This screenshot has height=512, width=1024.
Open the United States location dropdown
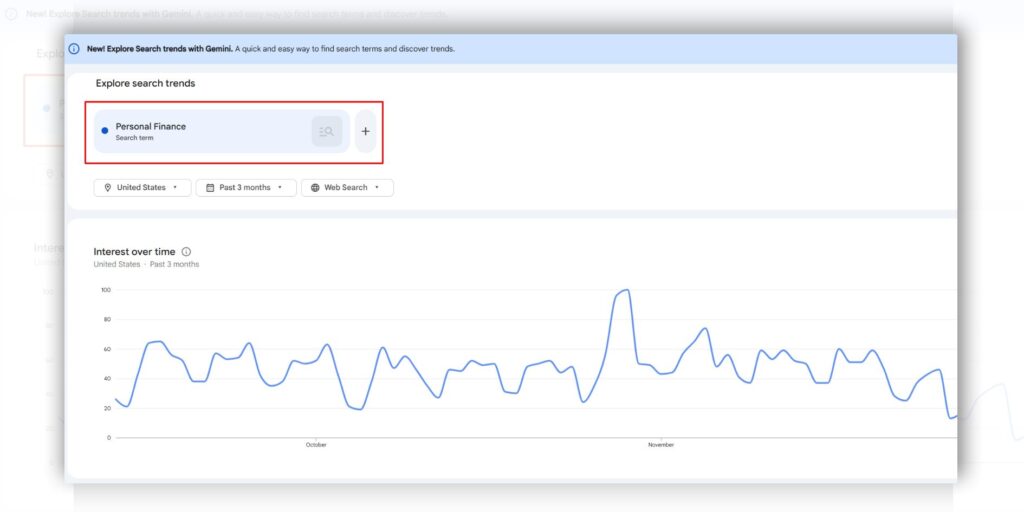click(142, 187)
